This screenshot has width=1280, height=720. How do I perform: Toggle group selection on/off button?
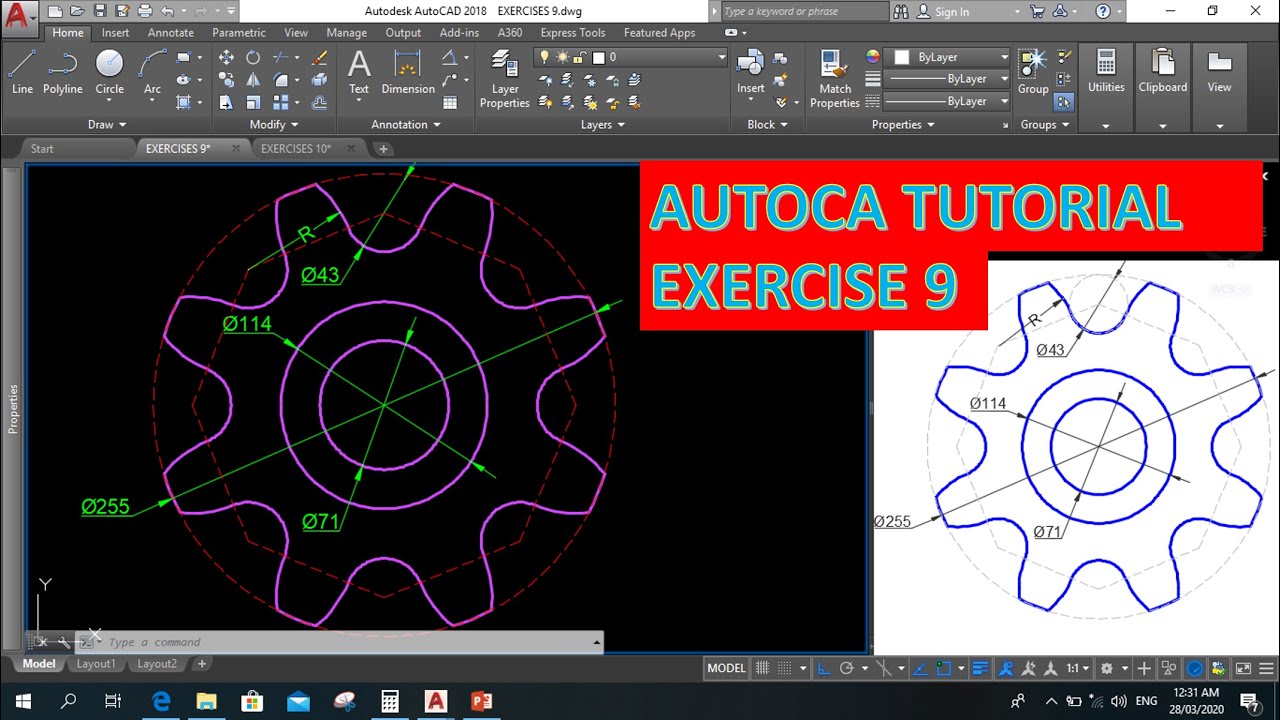1063,102
